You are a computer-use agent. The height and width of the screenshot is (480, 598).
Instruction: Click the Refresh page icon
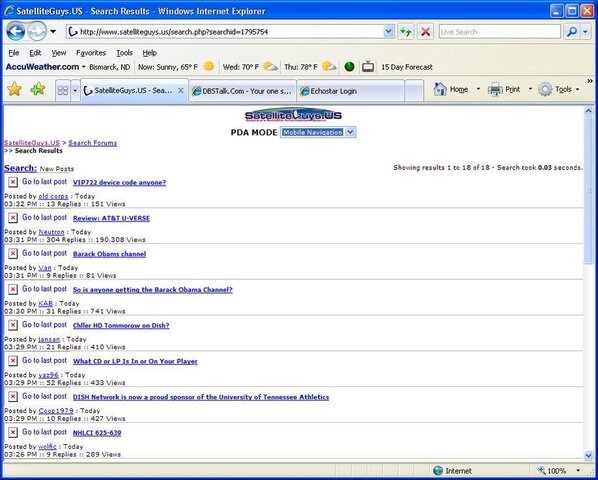coord(406,32)
